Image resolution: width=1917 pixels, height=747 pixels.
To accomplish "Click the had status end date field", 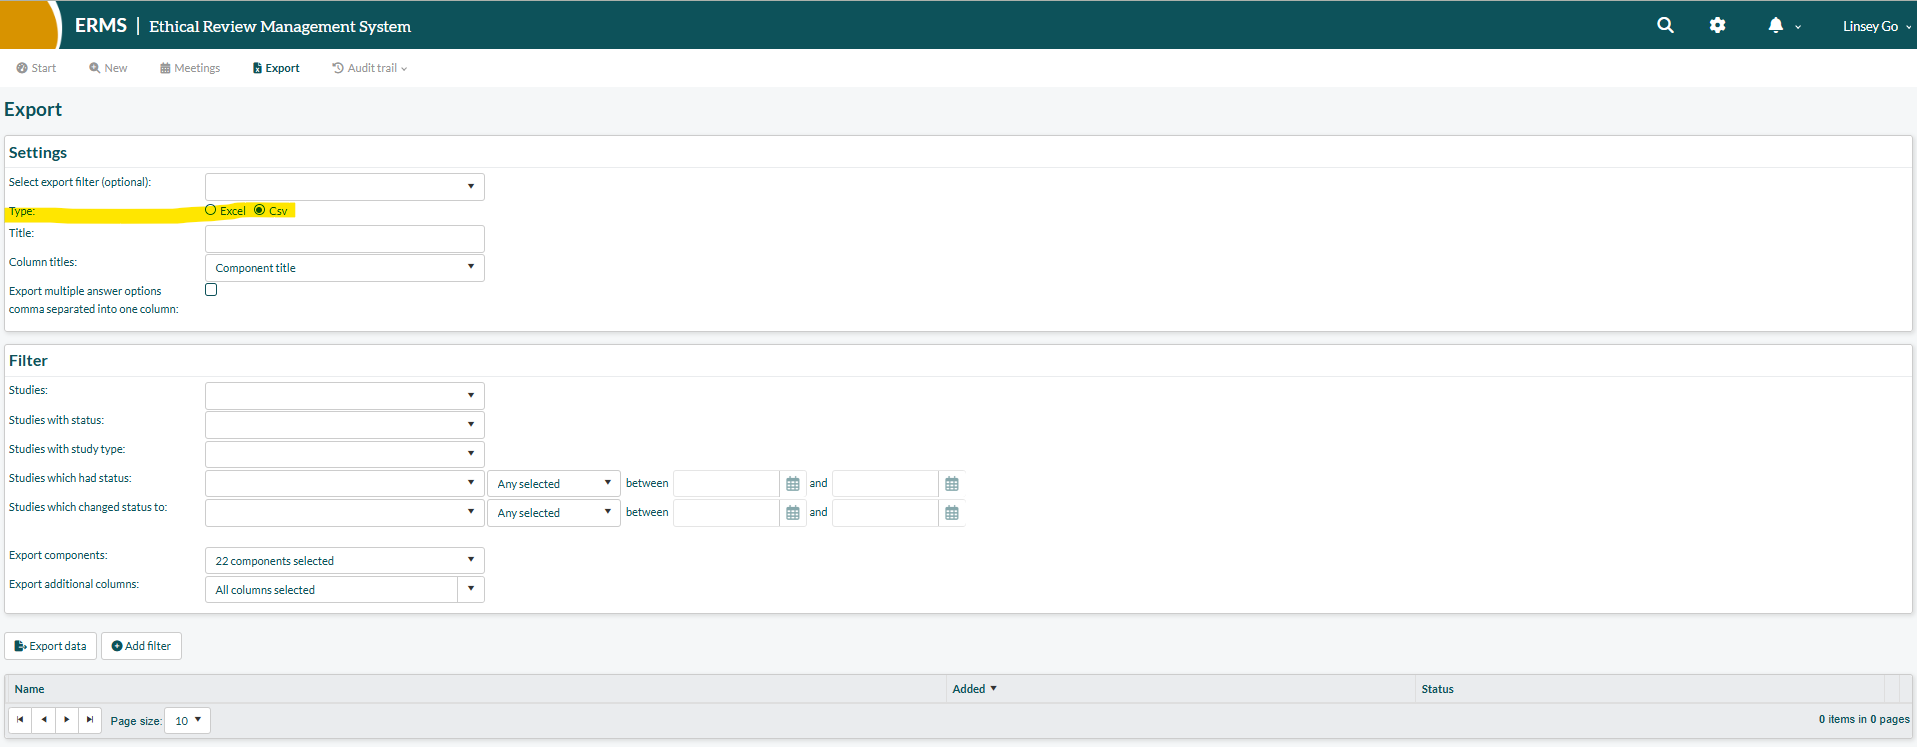I will point(886,484).
